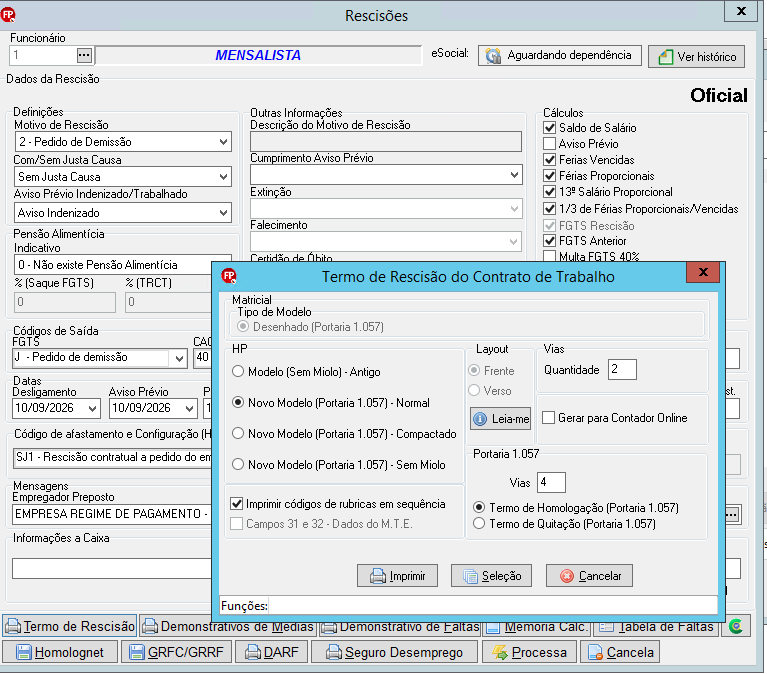
Task: Open Extinção dropdown
Action: (514, 209)
